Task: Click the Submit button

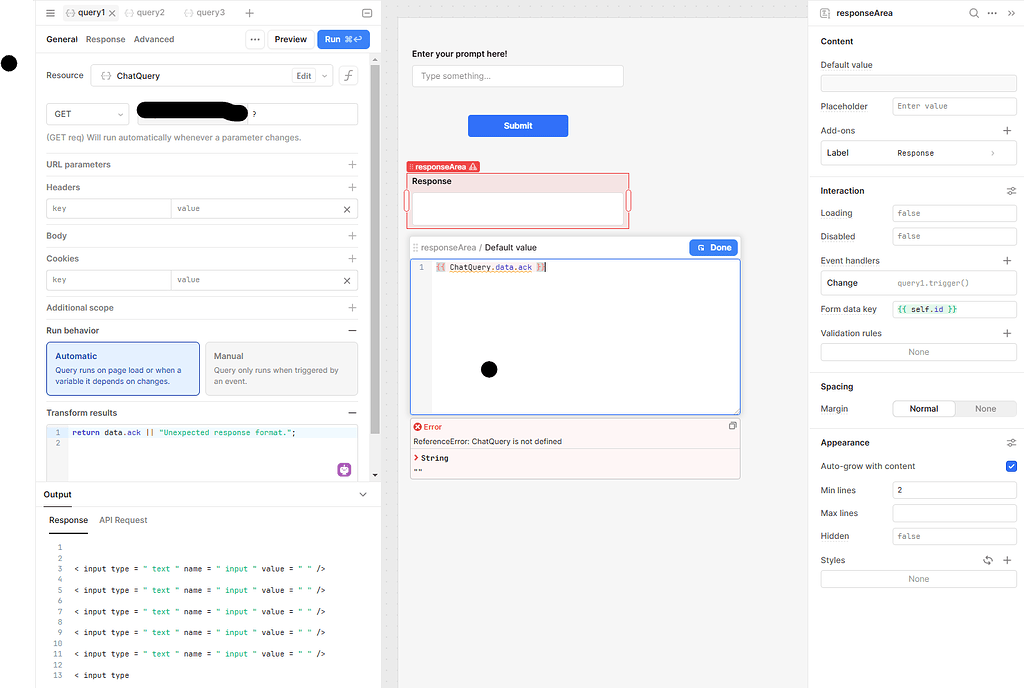Action: (x=517, y=126)
